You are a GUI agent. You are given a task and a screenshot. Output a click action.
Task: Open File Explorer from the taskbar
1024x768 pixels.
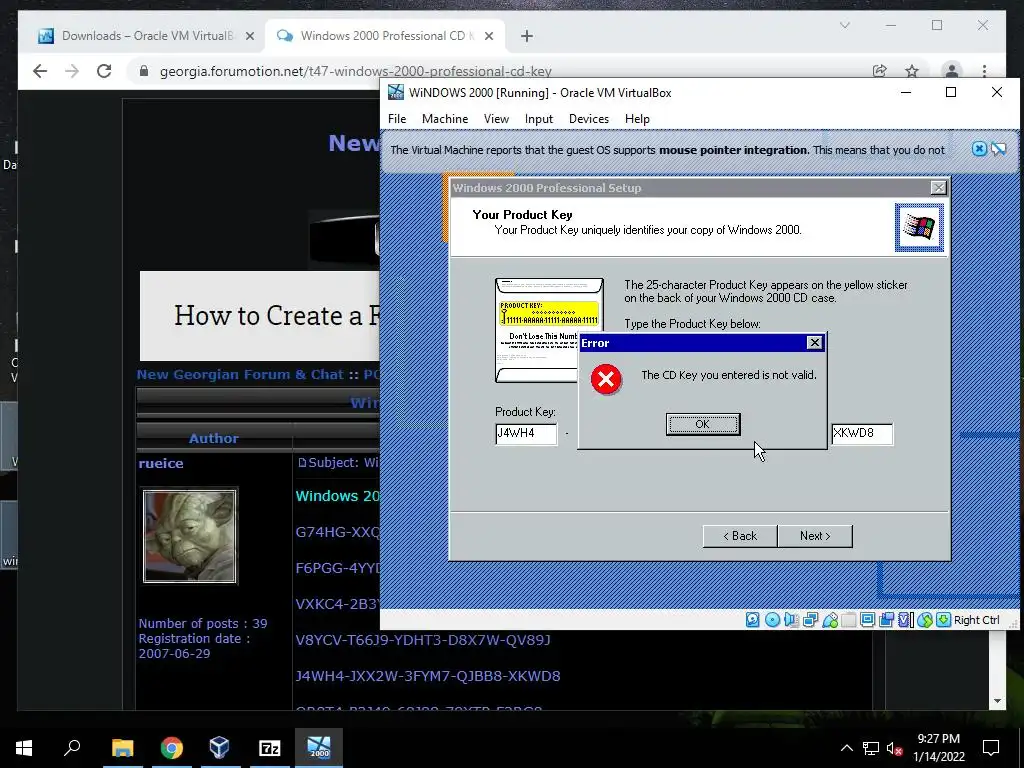[x=122, y=748]
